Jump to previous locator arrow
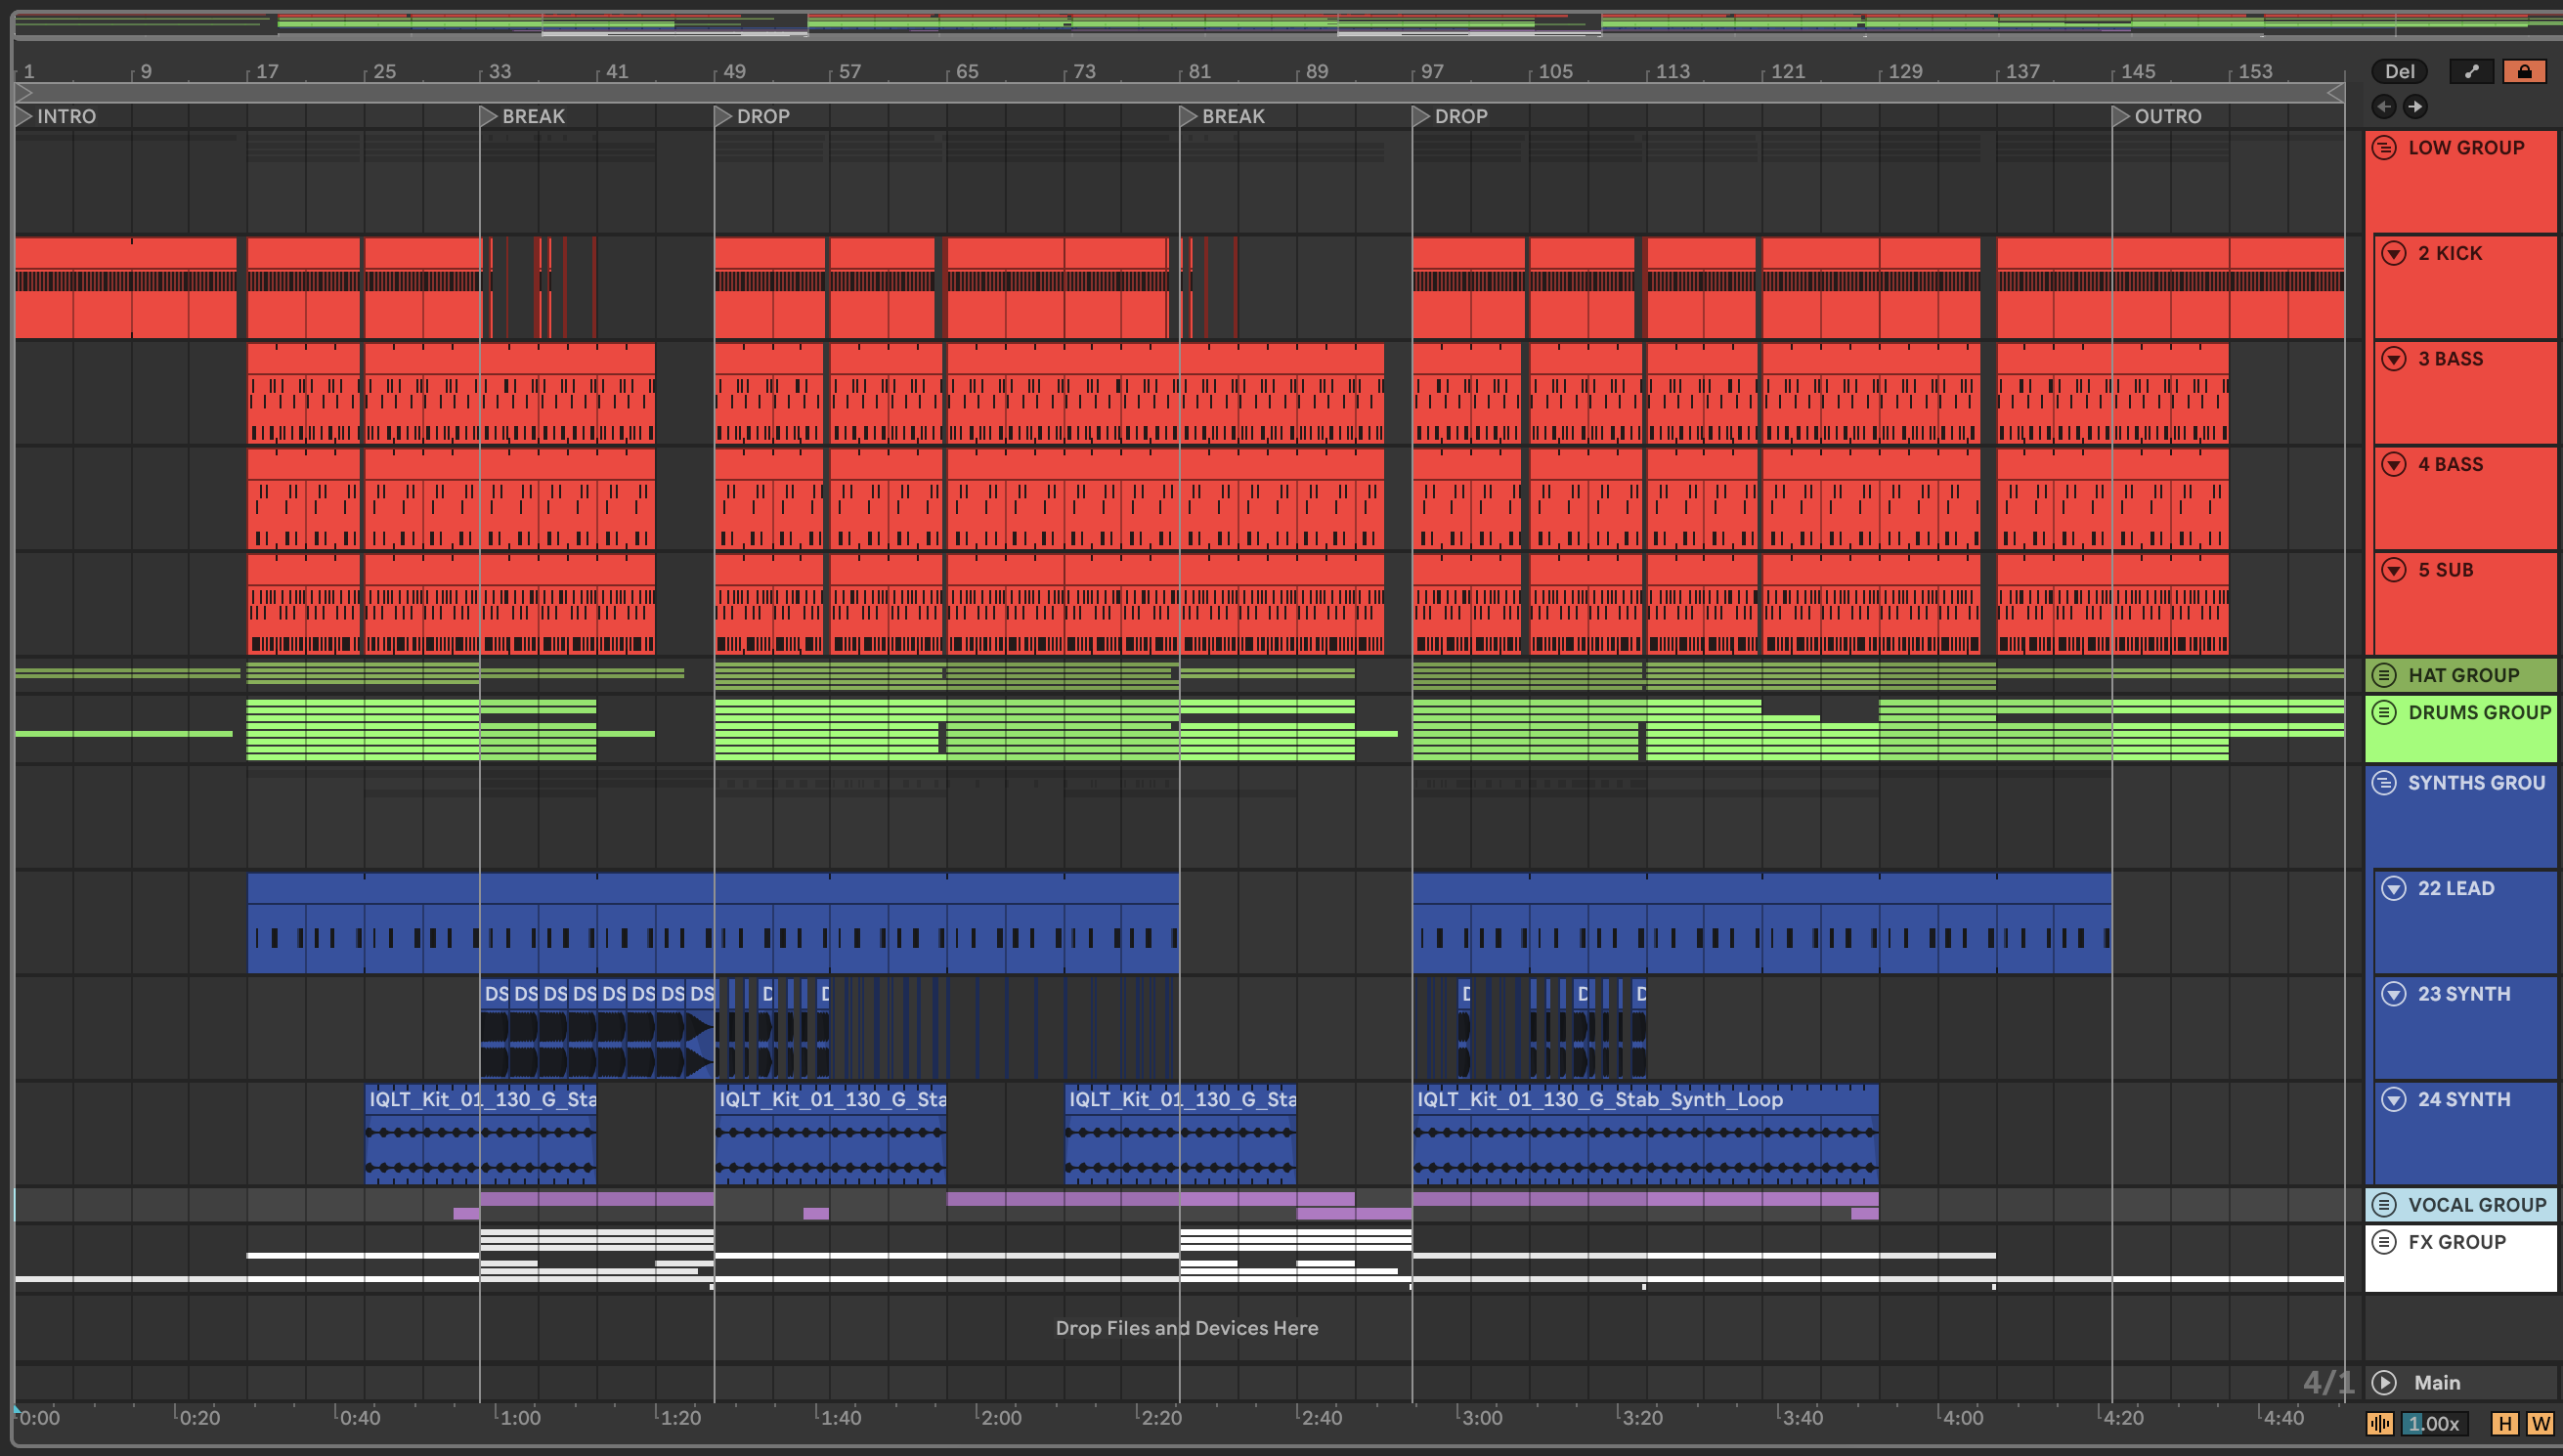Screen dimensions: 2563x1456 (2383, 106)
